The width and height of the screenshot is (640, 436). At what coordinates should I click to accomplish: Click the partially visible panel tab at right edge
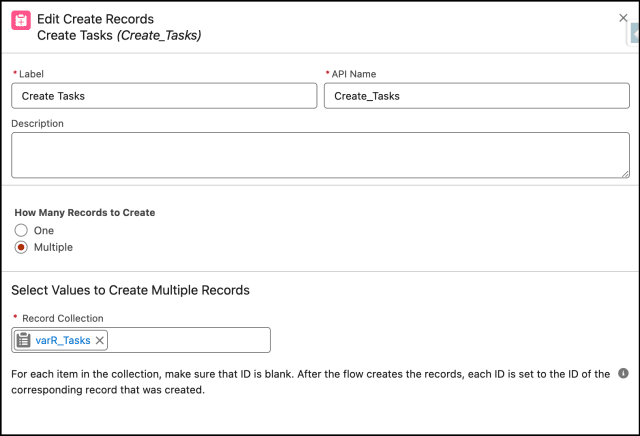635,35
